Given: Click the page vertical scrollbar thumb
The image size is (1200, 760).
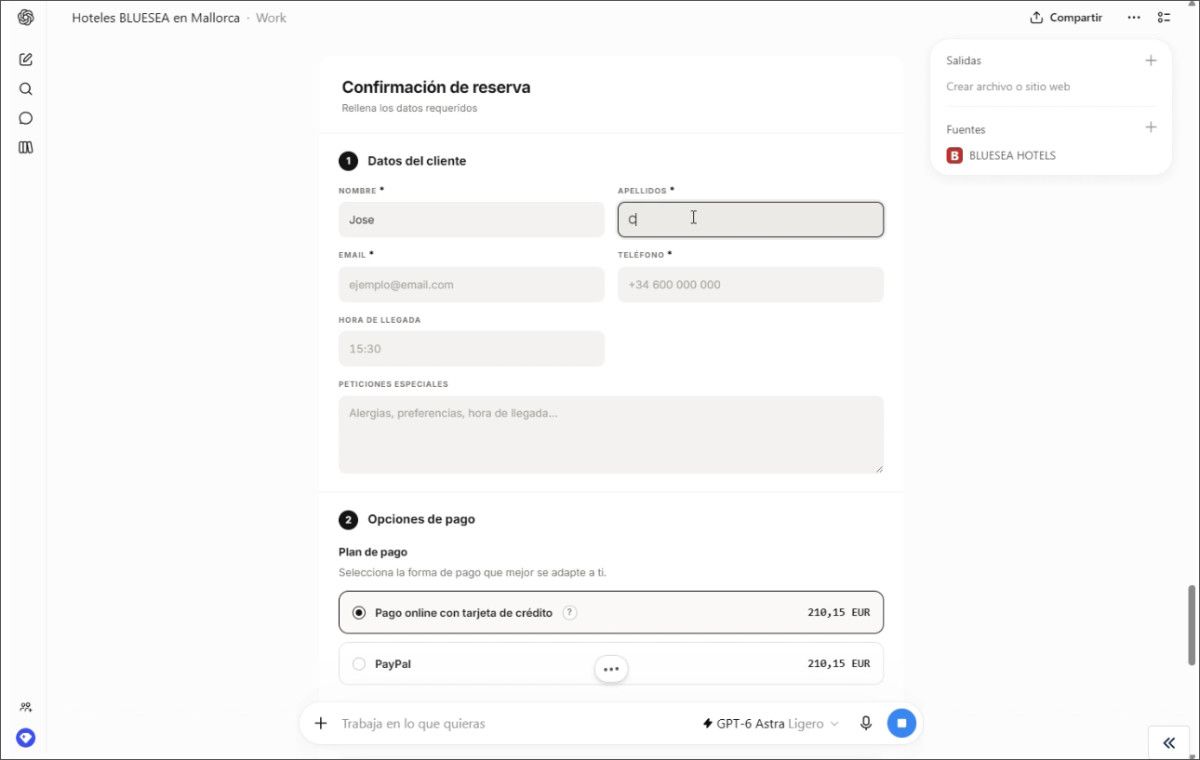Looking at the screenshot, I should pos(1191,625).
